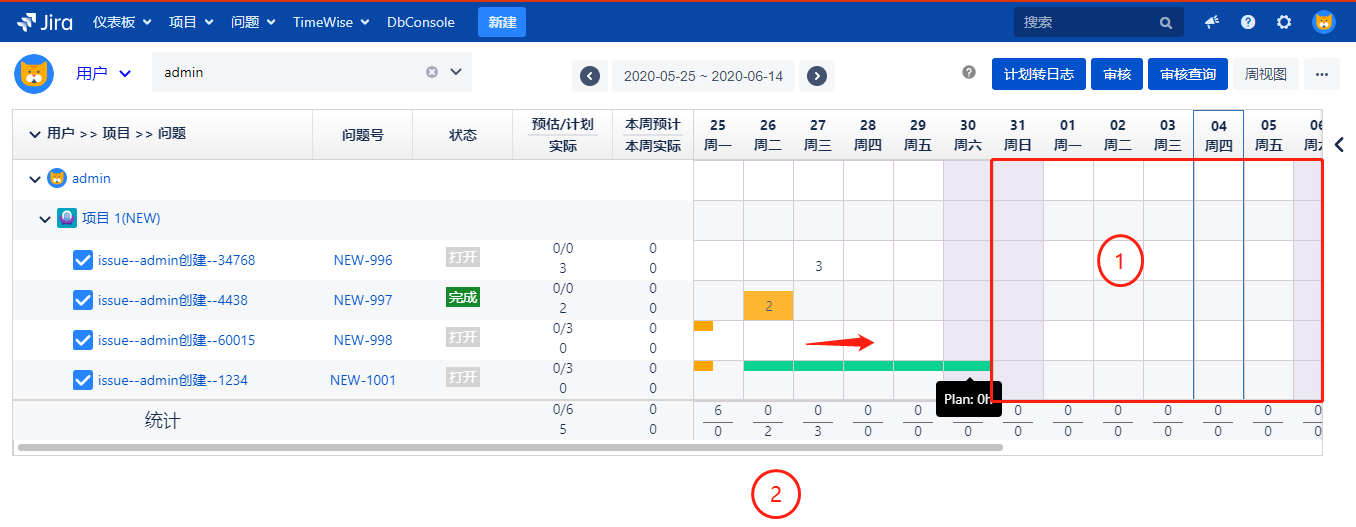Go to next date range arrow
1356x527 pixels.
pyautogui.click(x=817, y=75)
